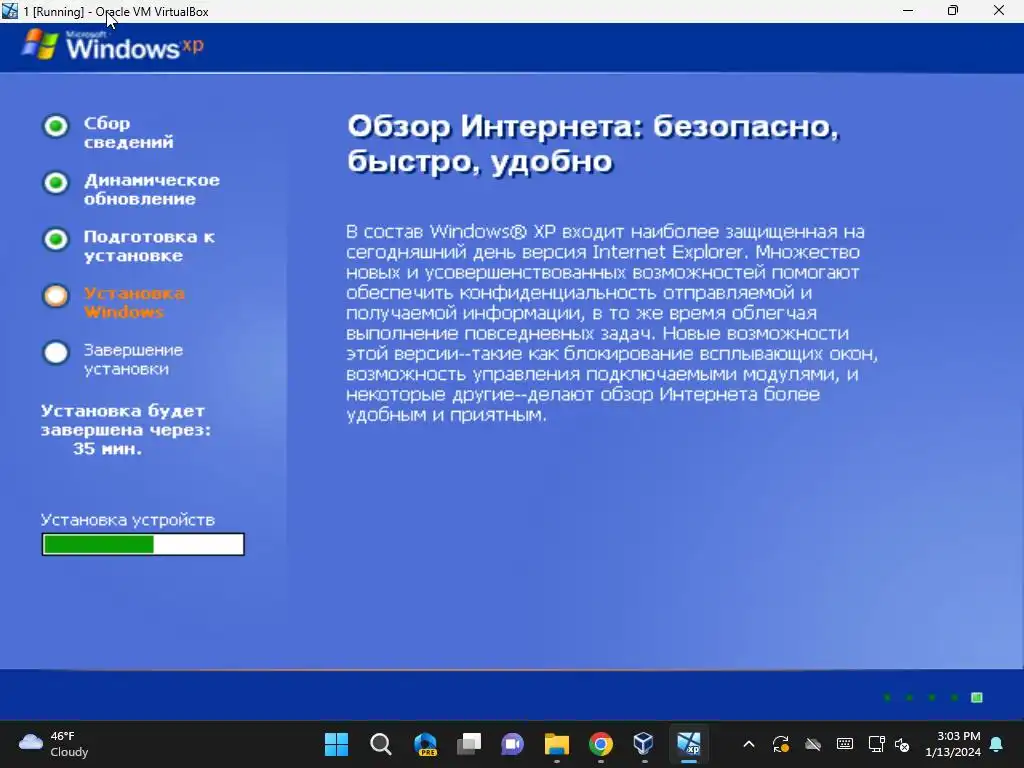Open the notifications bell icon
Viewport: 1024px width, 768px height.
[x=997, y=744]
